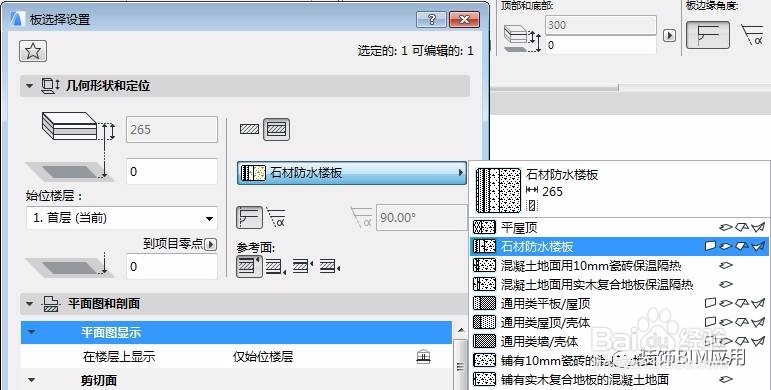The height and width of the screenshot is (390, 771).
Task: Select the custom angle icon under 板边缘角度
Action: click(x=752, y=35)
